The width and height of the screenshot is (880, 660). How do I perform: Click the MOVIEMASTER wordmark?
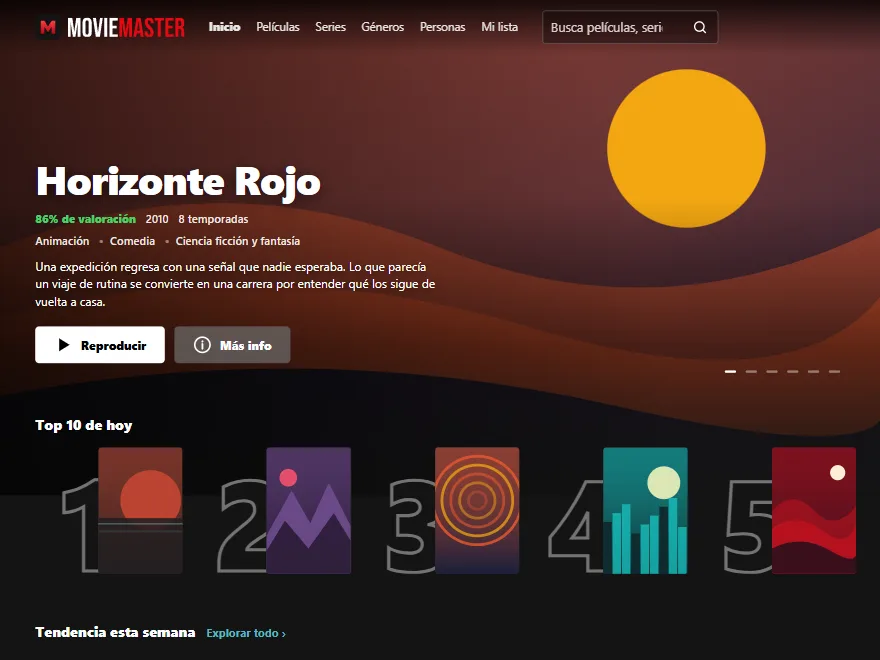[x=126, y=28]
